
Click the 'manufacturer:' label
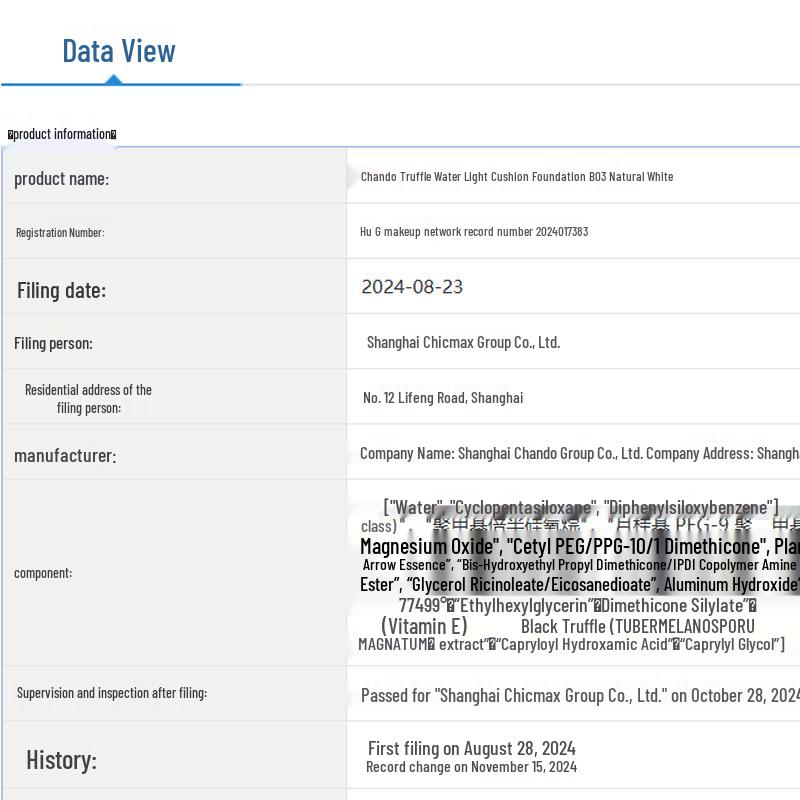point(65,456)
